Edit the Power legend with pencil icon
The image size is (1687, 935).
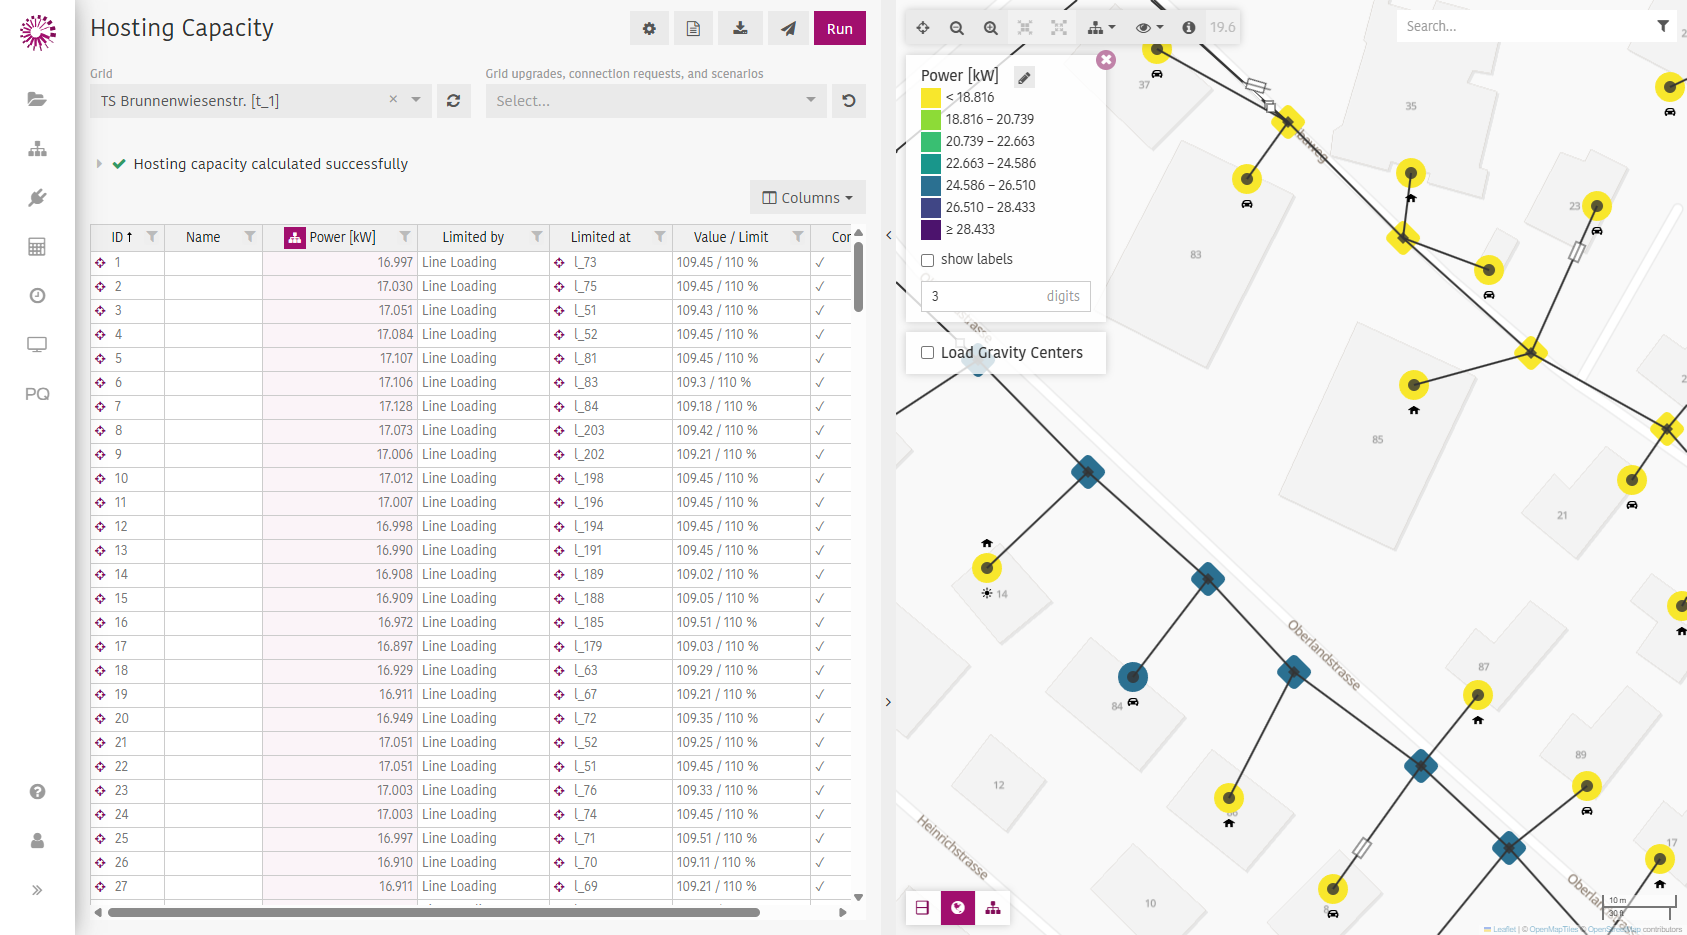[x=1024, y=77]
